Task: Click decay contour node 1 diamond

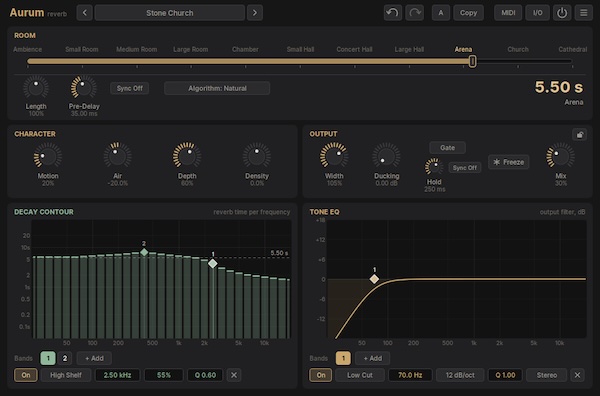Action: [213, 264]
